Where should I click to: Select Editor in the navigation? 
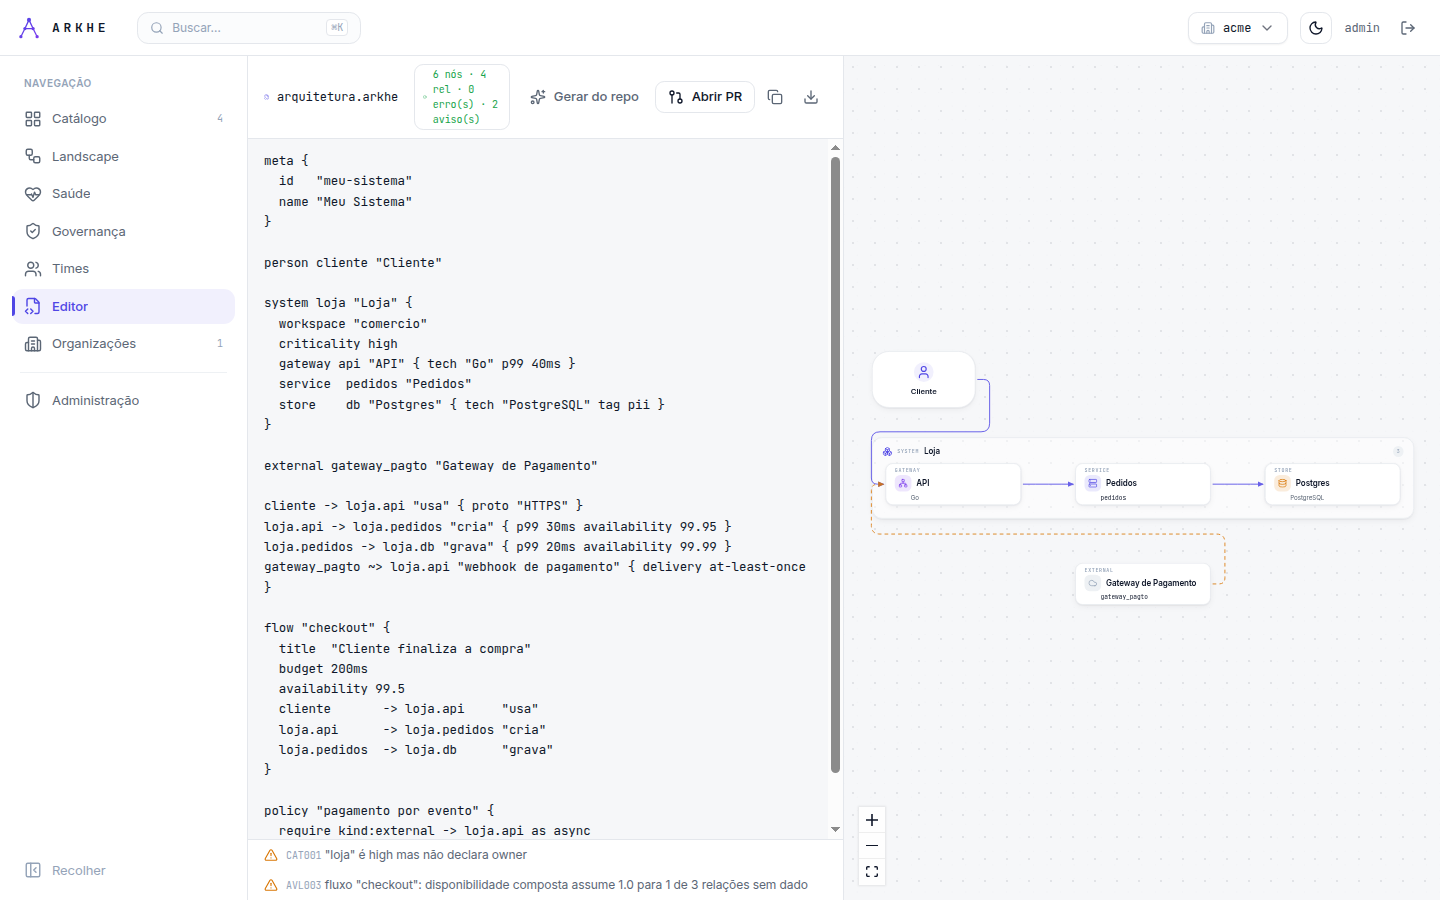point(124,306)
